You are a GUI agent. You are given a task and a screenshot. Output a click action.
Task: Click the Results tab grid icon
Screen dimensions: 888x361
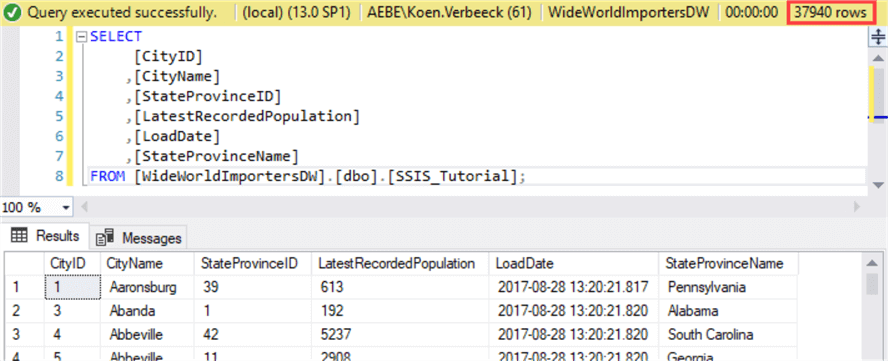tap(19, 236)
